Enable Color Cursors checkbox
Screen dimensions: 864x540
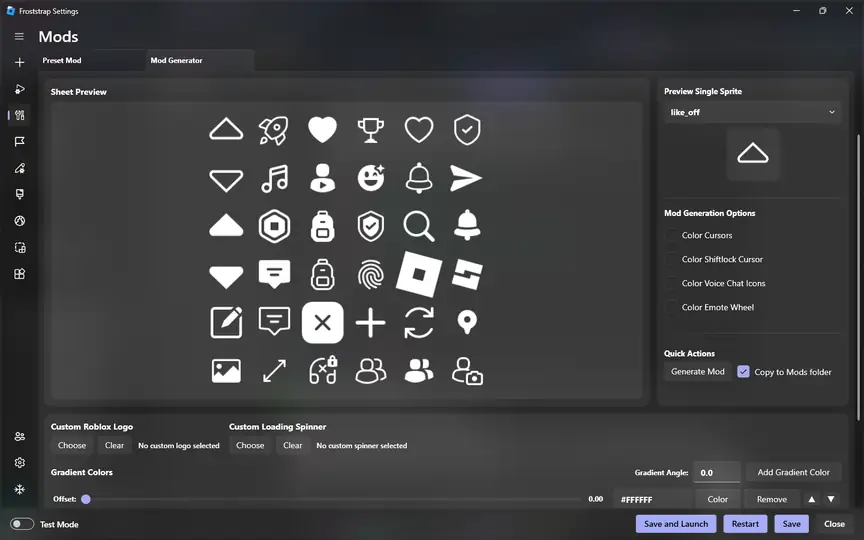click(671, 235)
